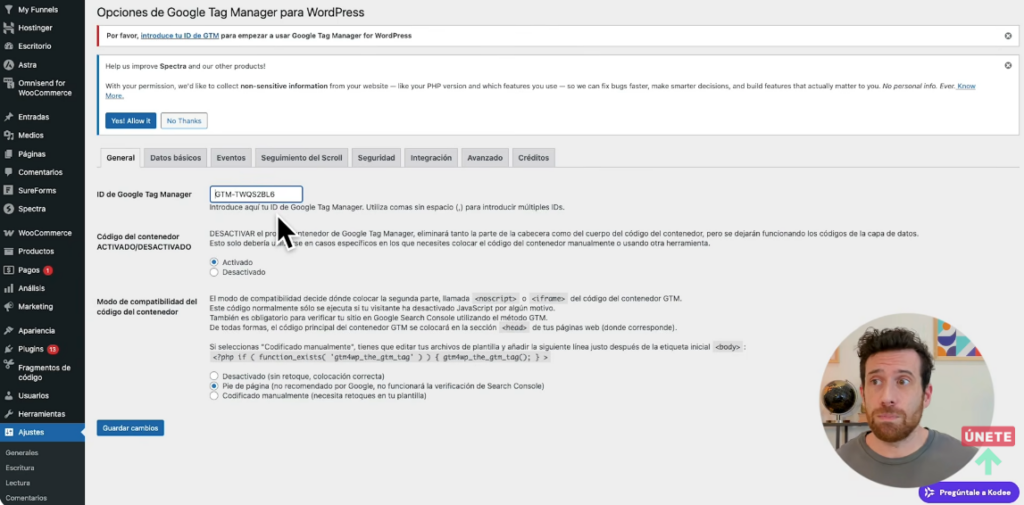Click the Comentarios speech bubble icon
Screen dimensions: 1024x505
(8, 172)
